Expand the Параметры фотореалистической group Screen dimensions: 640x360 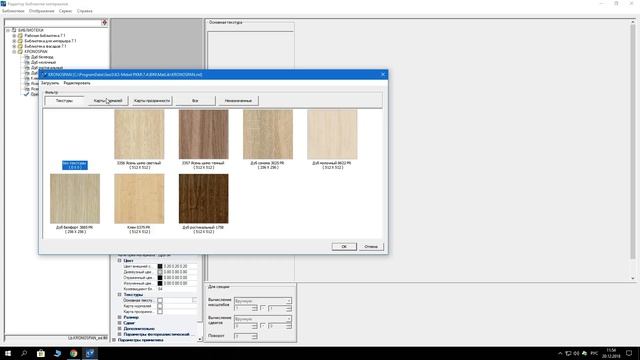pos(120,334)
